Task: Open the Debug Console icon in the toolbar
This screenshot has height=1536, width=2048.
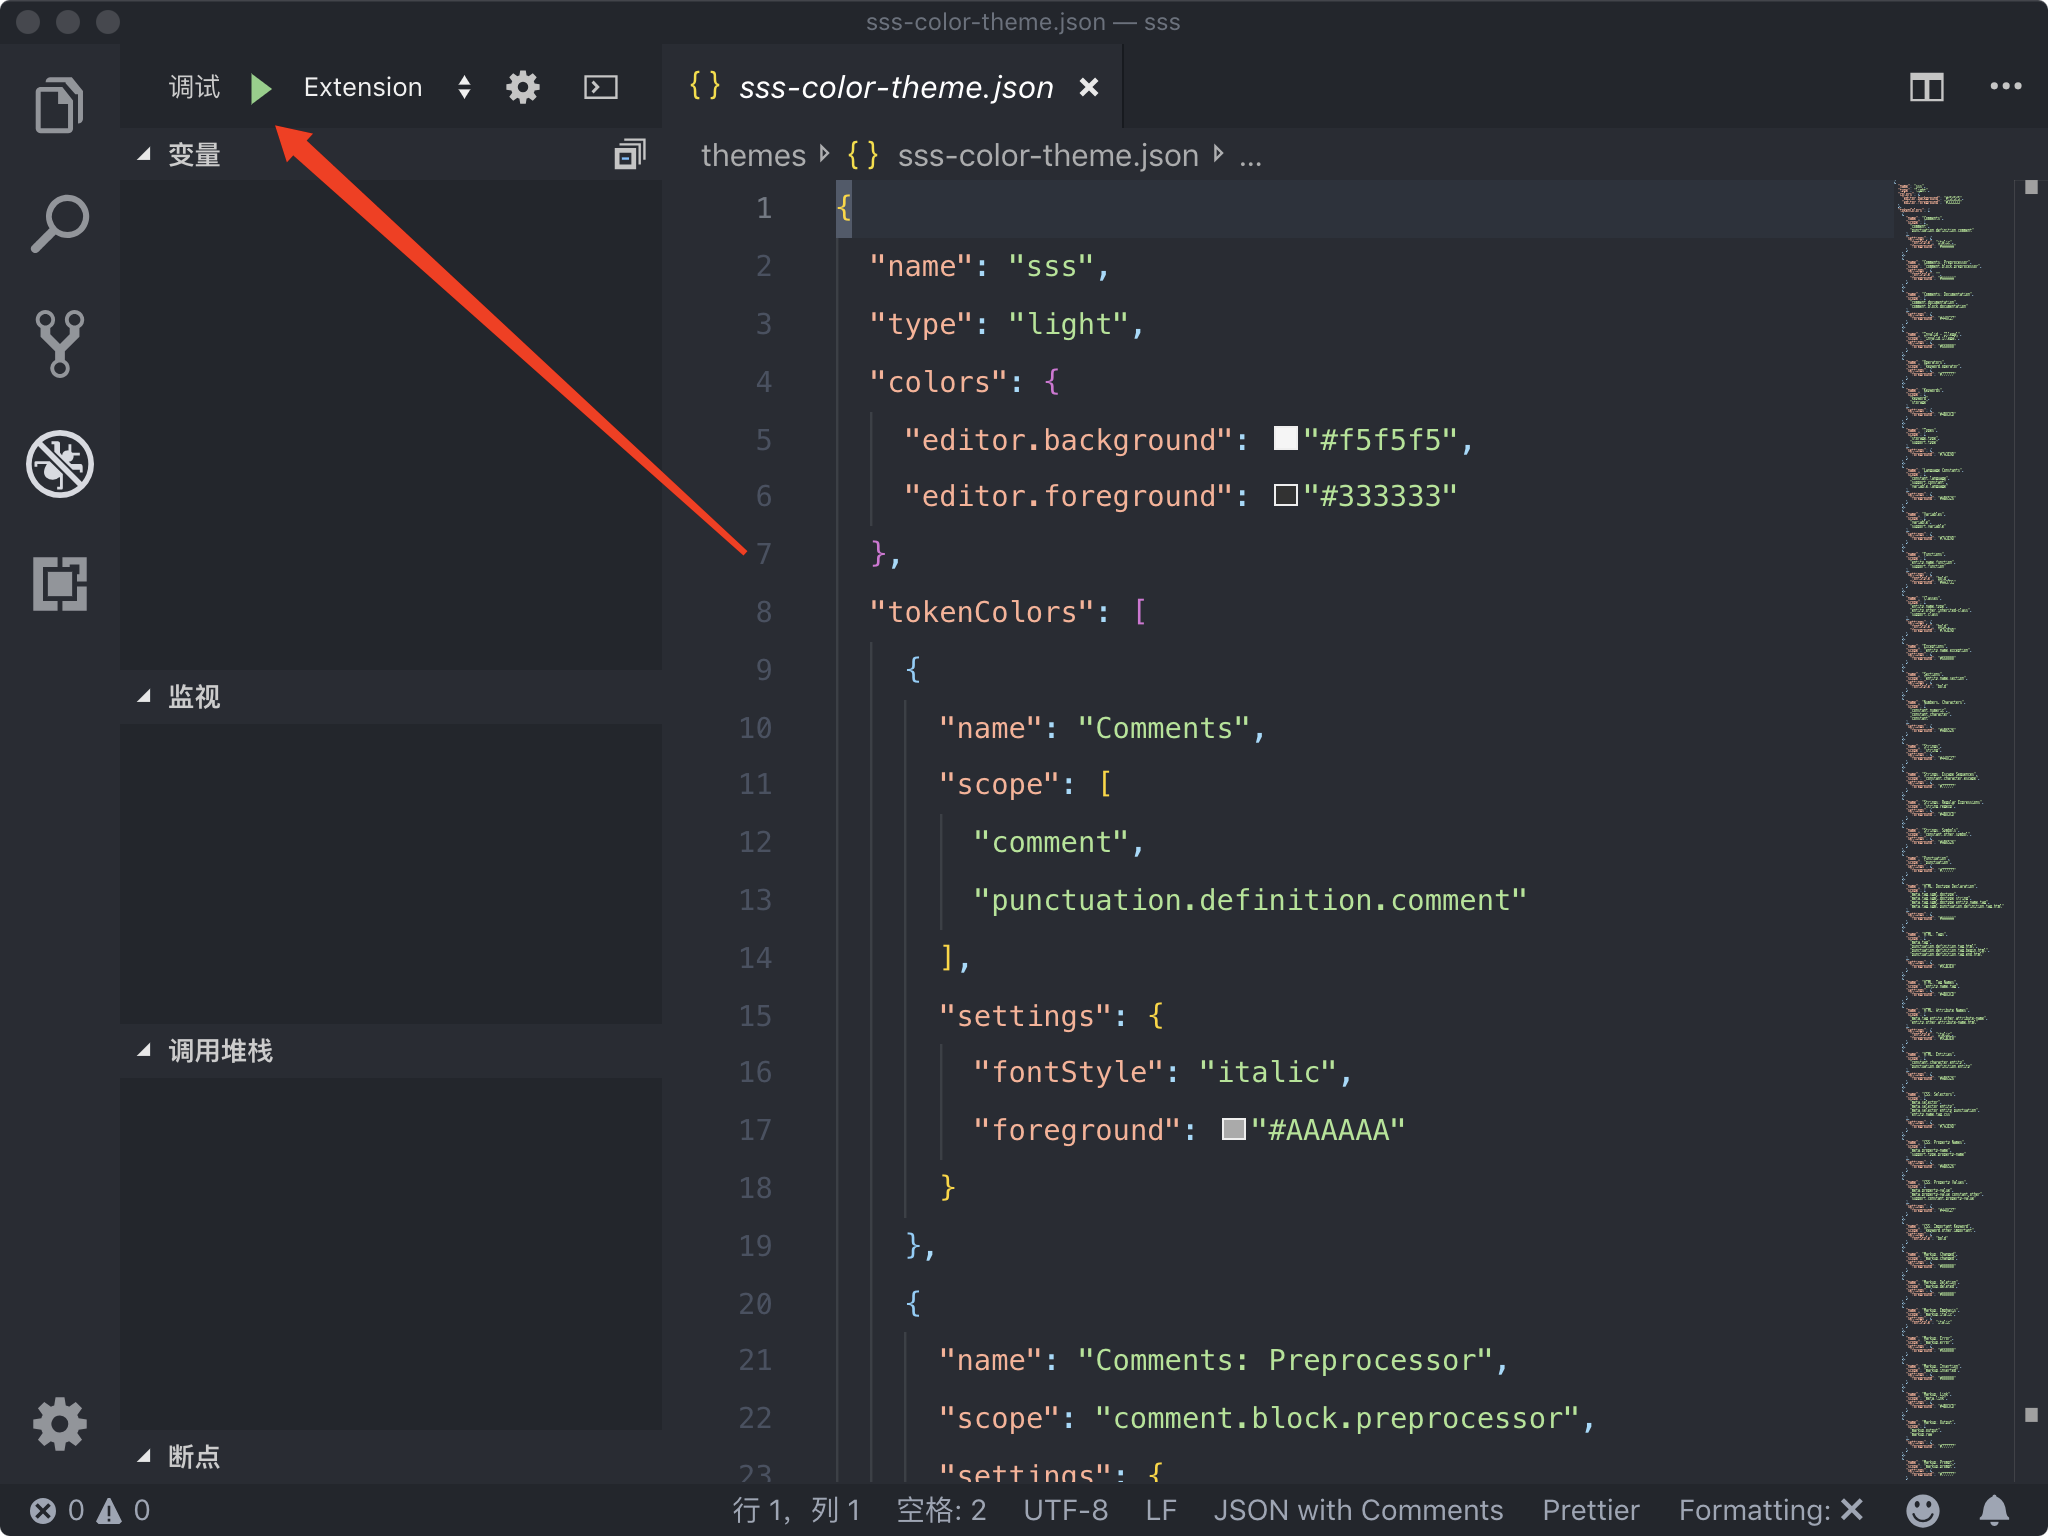Action: [601, 87]
